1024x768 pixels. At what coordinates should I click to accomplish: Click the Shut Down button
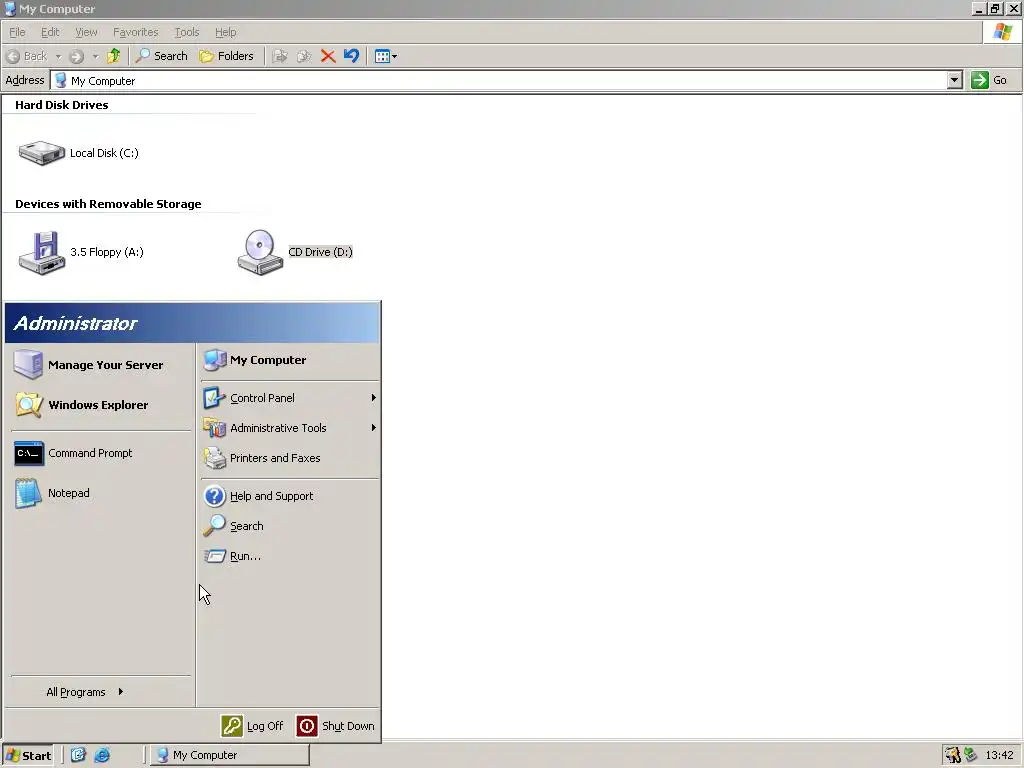coord(336,726)
